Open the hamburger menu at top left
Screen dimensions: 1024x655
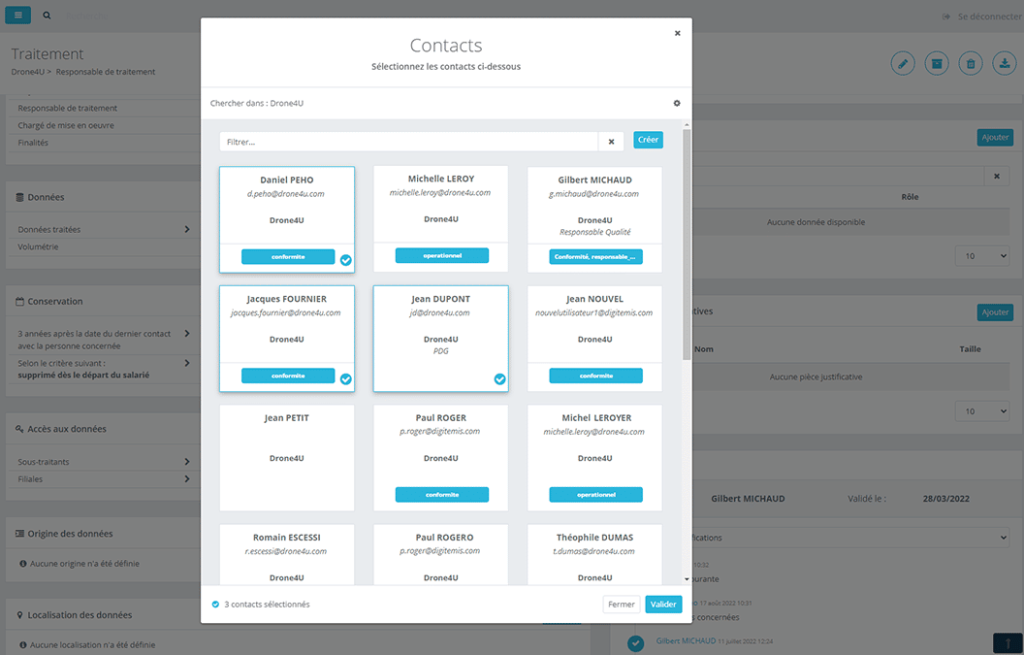(x=18, y=16)
